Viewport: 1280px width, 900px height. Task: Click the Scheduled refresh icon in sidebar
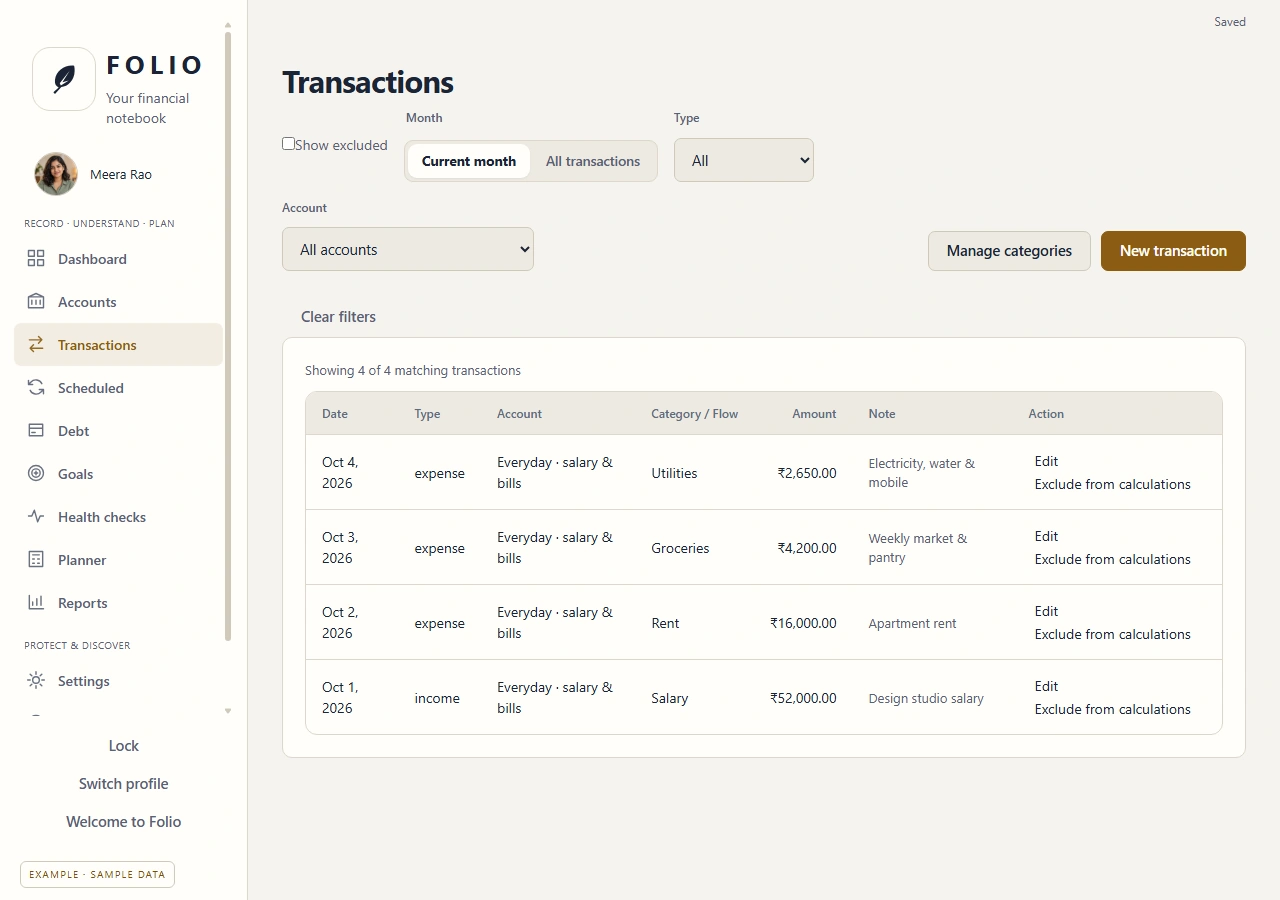click(x=36, y=388)
